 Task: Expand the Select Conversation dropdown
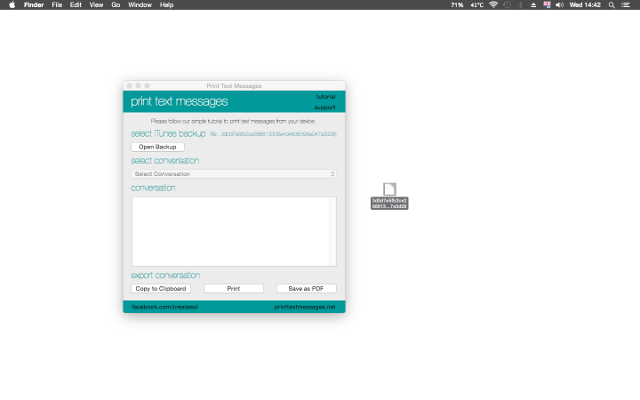233,174
